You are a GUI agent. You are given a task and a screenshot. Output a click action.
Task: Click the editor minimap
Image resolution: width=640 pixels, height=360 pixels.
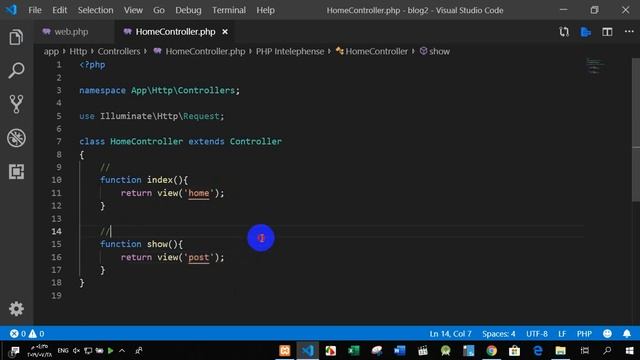click(x=595, y=67)
